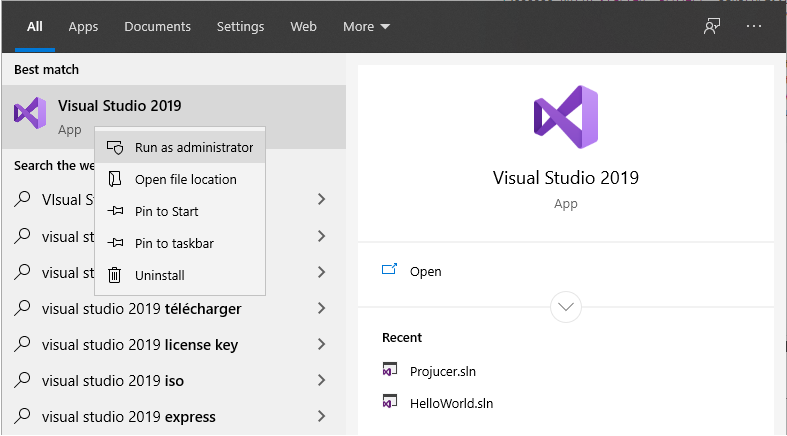Expand the 'visual studio 2019 iso' suggestion arrow
Viewport: 787px width, 436px height.
(321, 381)
